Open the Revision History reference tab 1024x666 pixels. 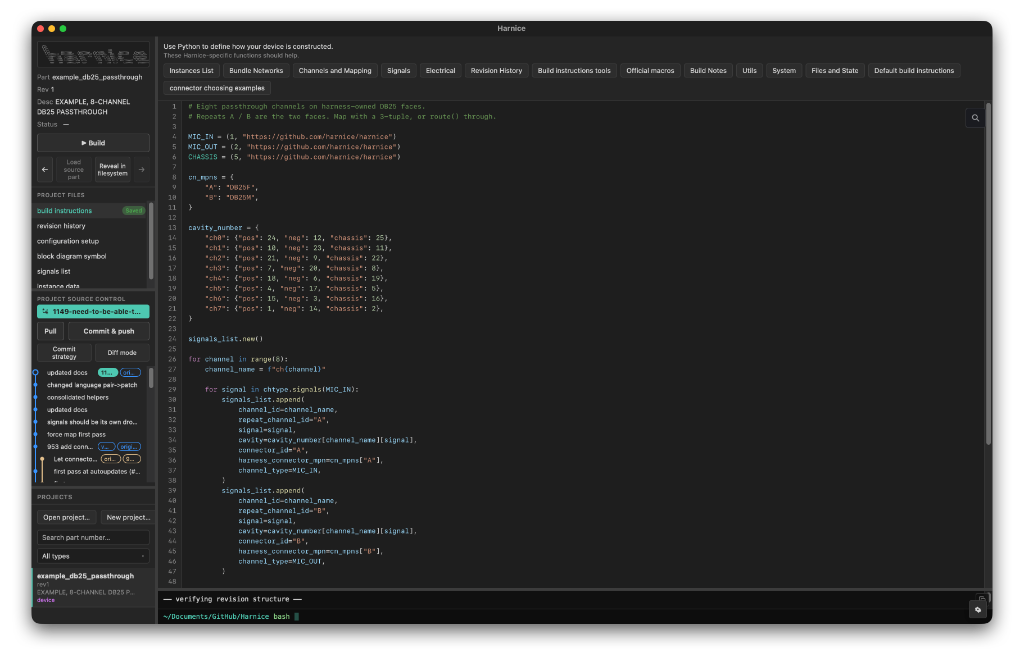496,71
